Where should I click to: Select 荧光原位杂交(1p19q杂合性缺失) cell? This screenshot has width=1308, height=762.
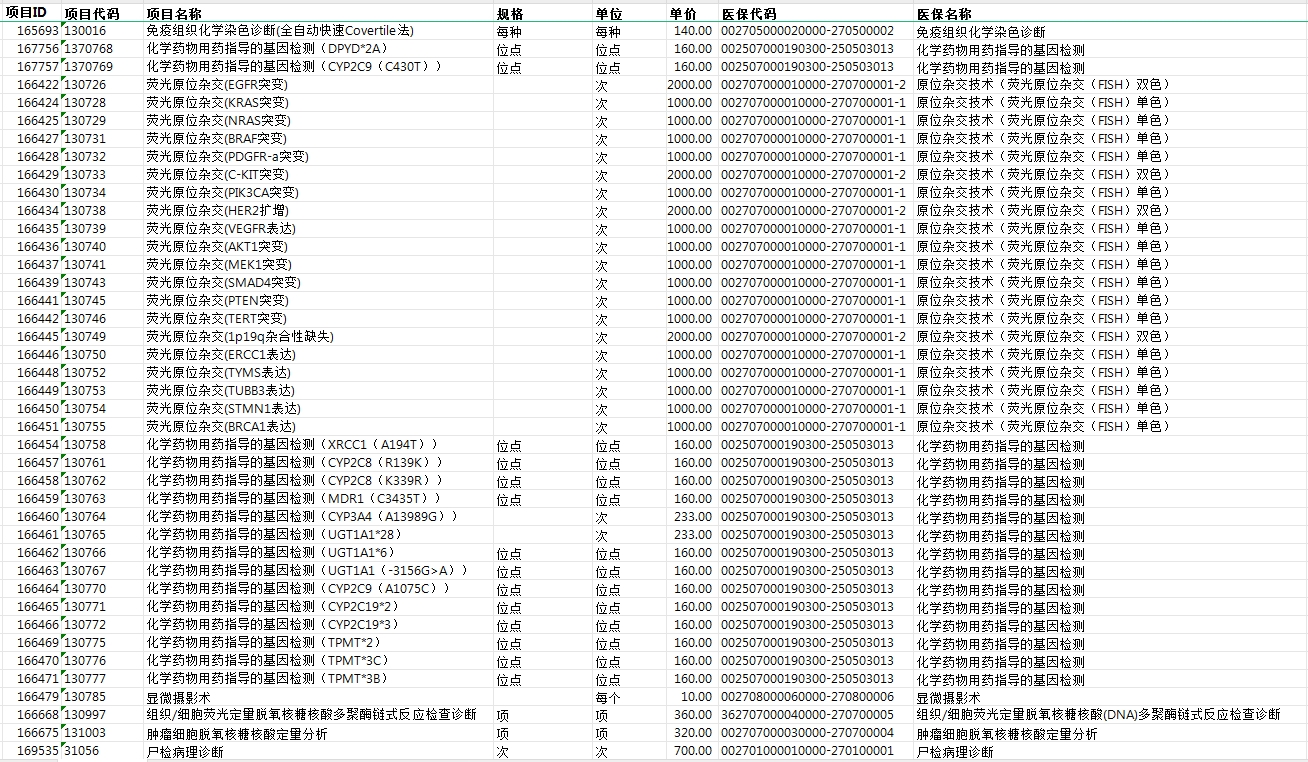pyautogui.click(x=240, y=337)
